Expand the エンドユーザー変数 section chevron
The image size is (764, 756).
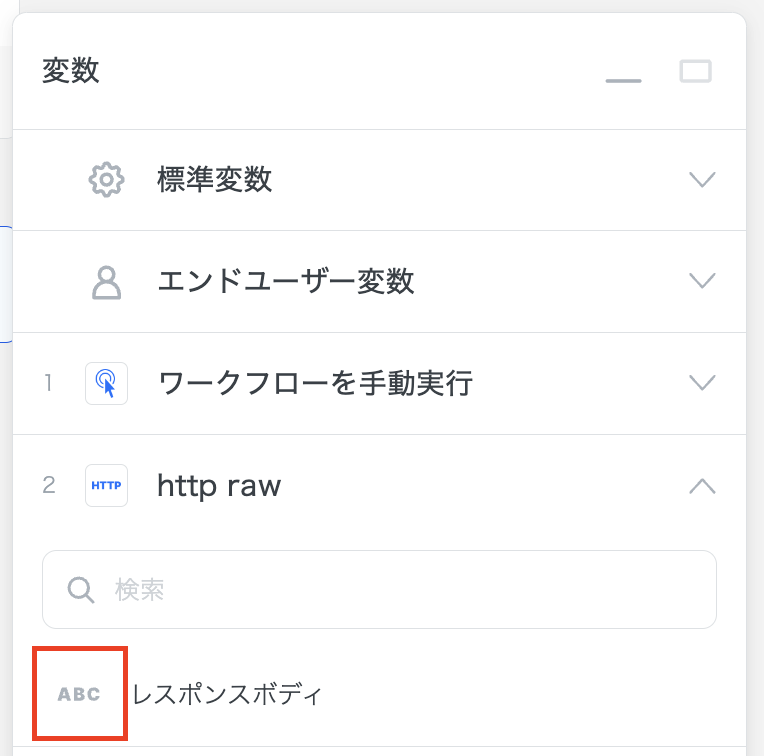703,281
